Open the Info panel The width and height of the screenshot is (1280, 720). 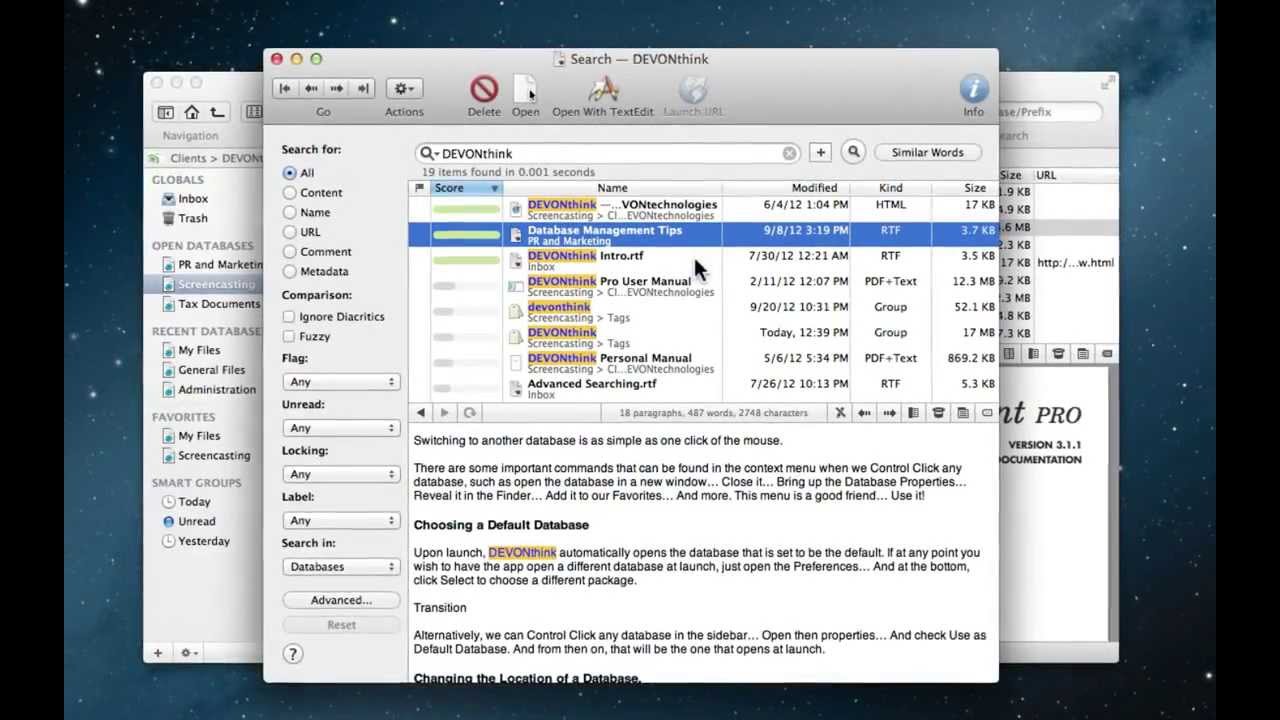click(974, 88)
